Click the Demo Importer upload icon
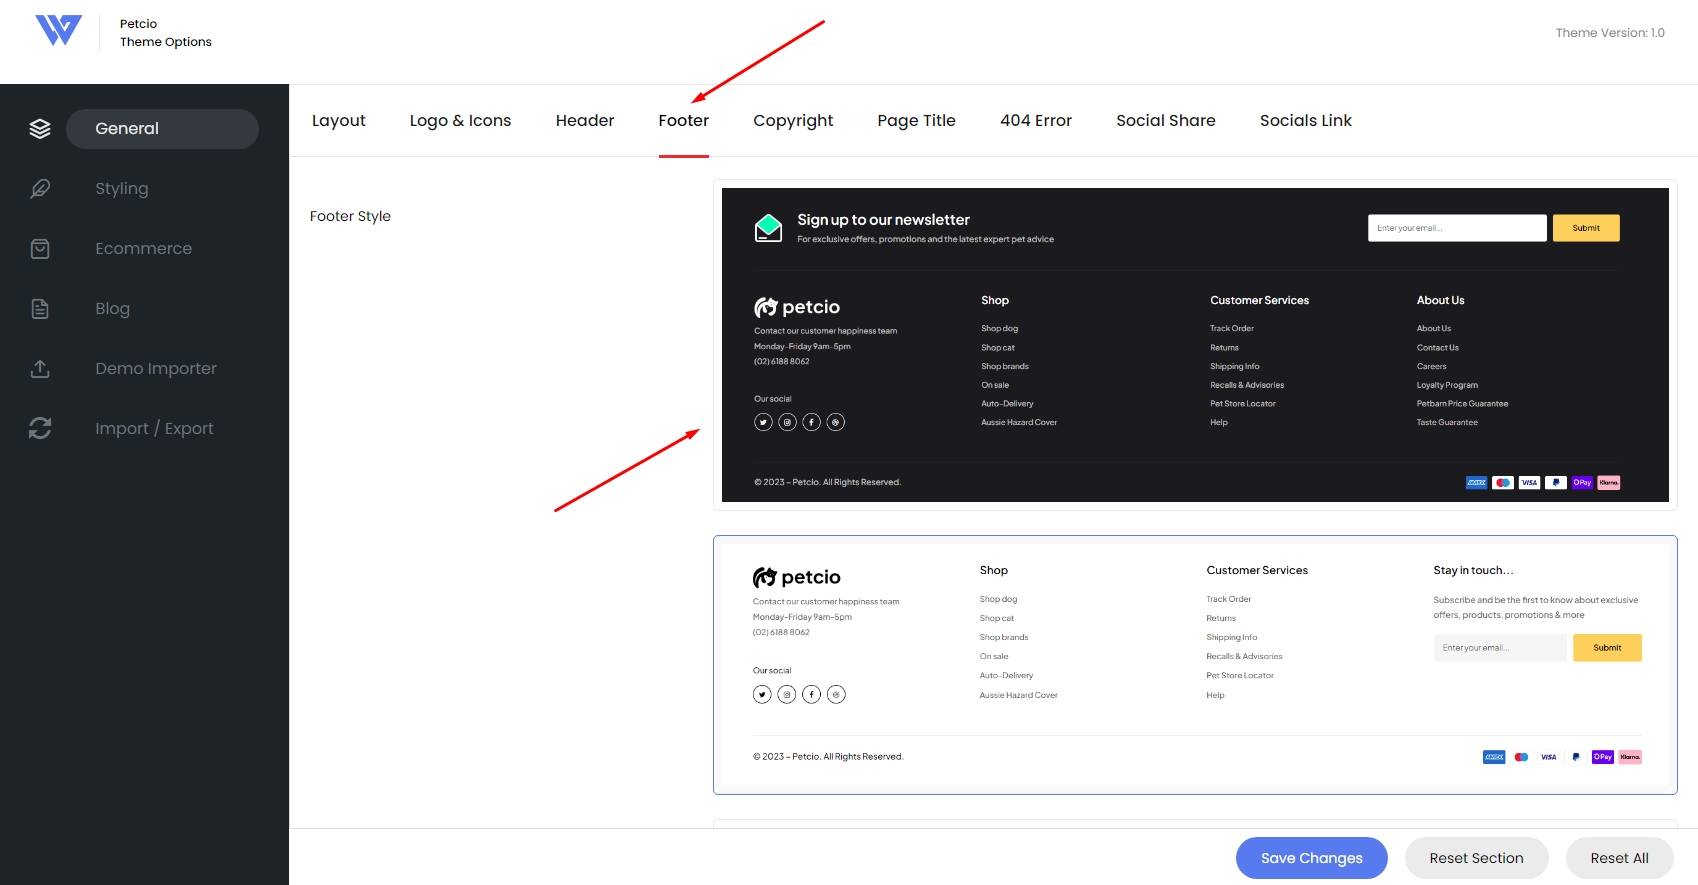This screenshot has height=885, width=1698. click(x=40, y=368)
